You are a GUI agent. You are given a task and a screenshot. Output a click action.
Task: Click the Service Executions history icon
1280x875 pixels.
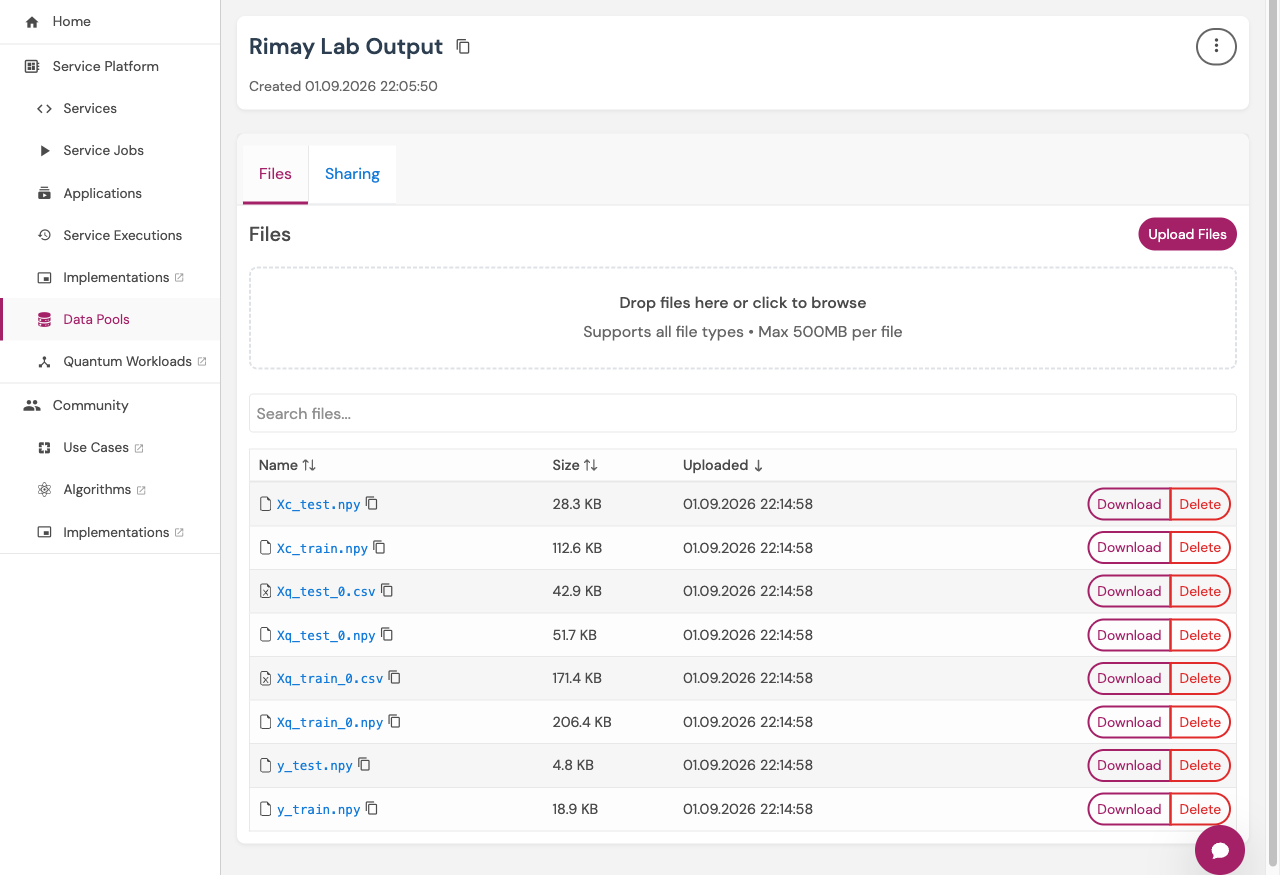tap(44, 235)
